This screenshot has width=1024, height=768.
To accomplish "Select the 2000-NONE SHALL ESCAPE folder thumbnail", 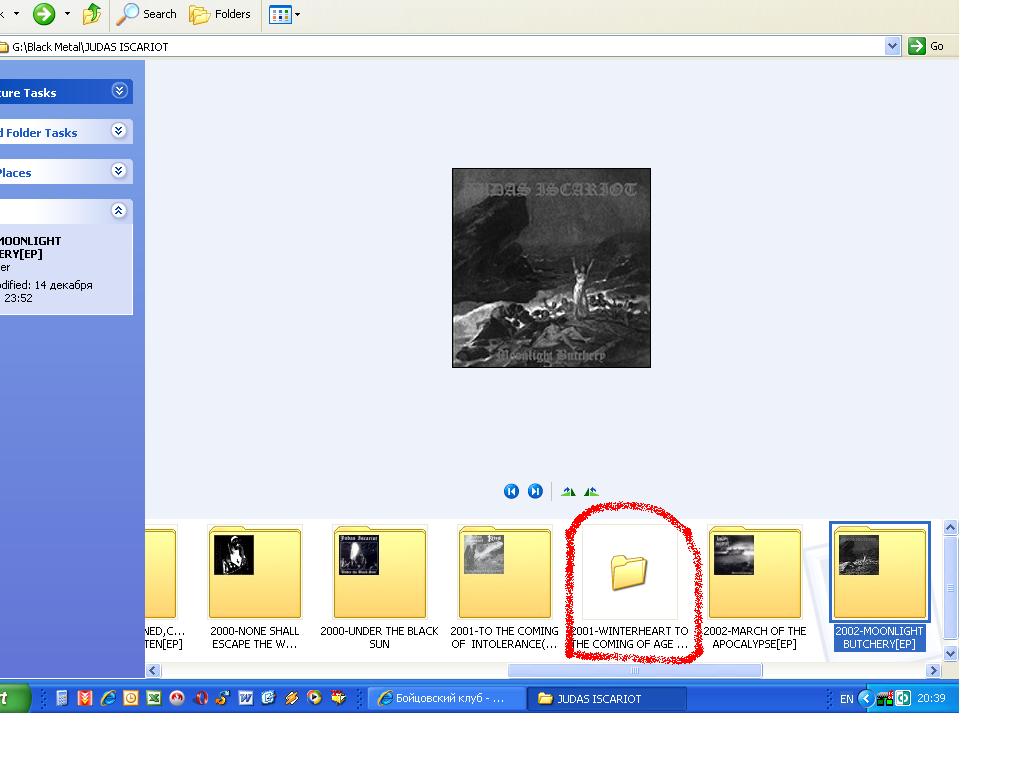I will coord(255,573).
